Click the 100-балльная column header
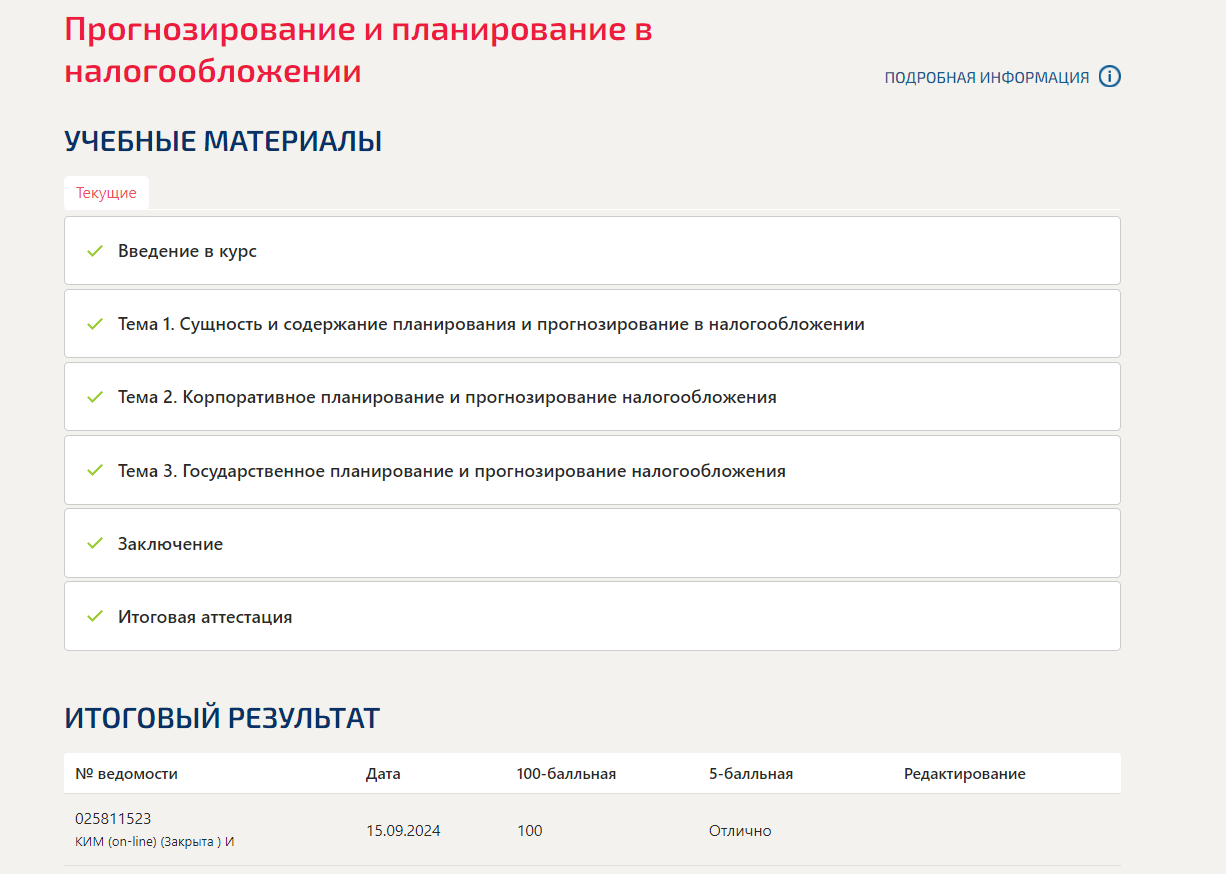 point(566,774)
